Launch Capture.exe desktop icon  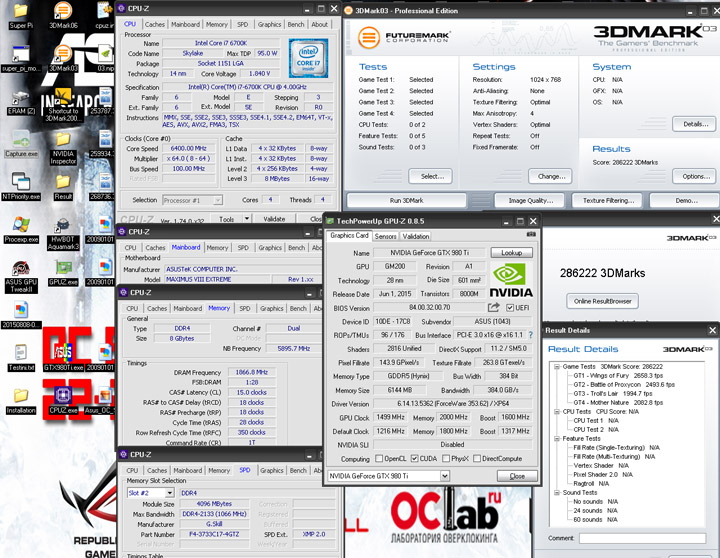tap(21, 144)
